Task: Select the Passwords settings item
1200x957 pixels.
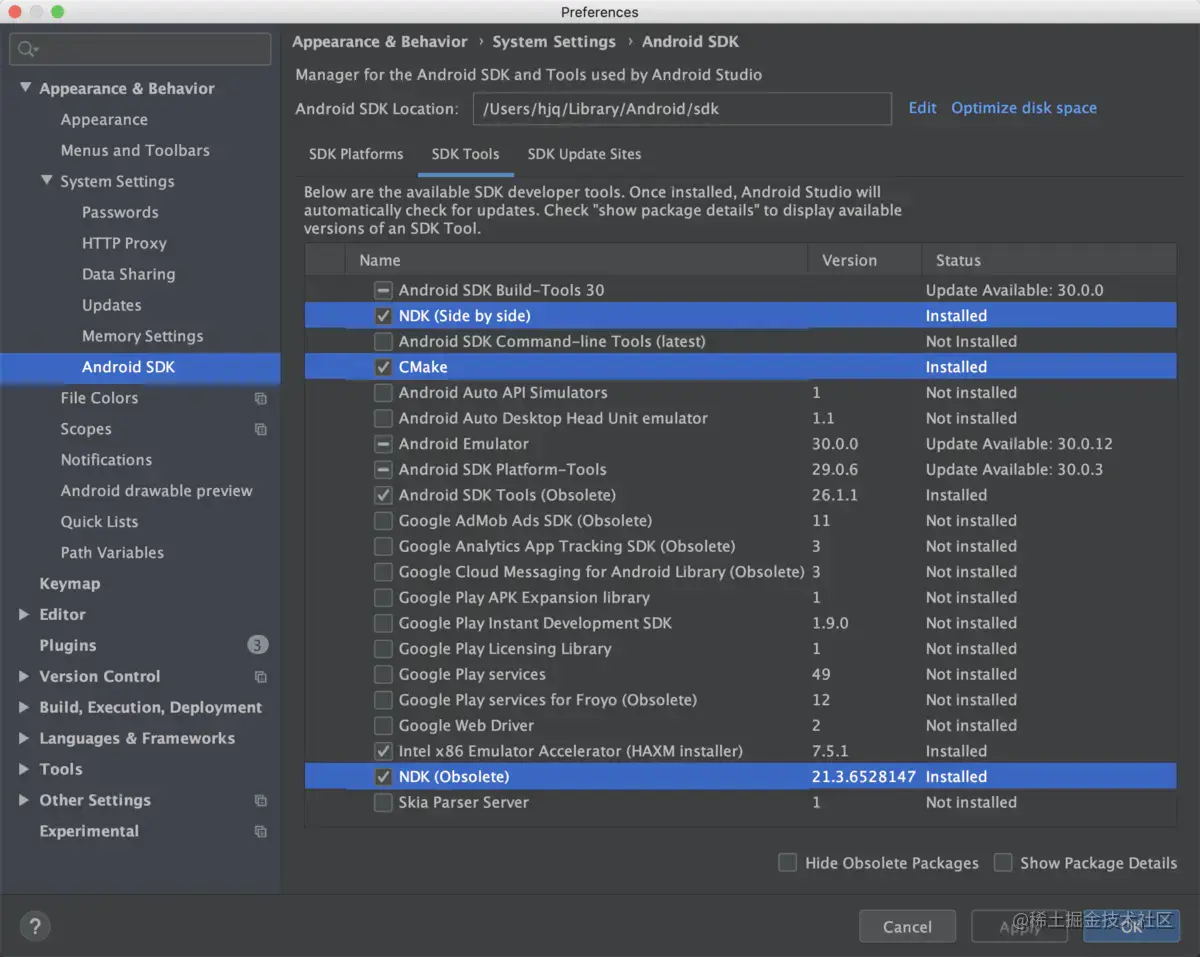Action: [x=120, y=213]
